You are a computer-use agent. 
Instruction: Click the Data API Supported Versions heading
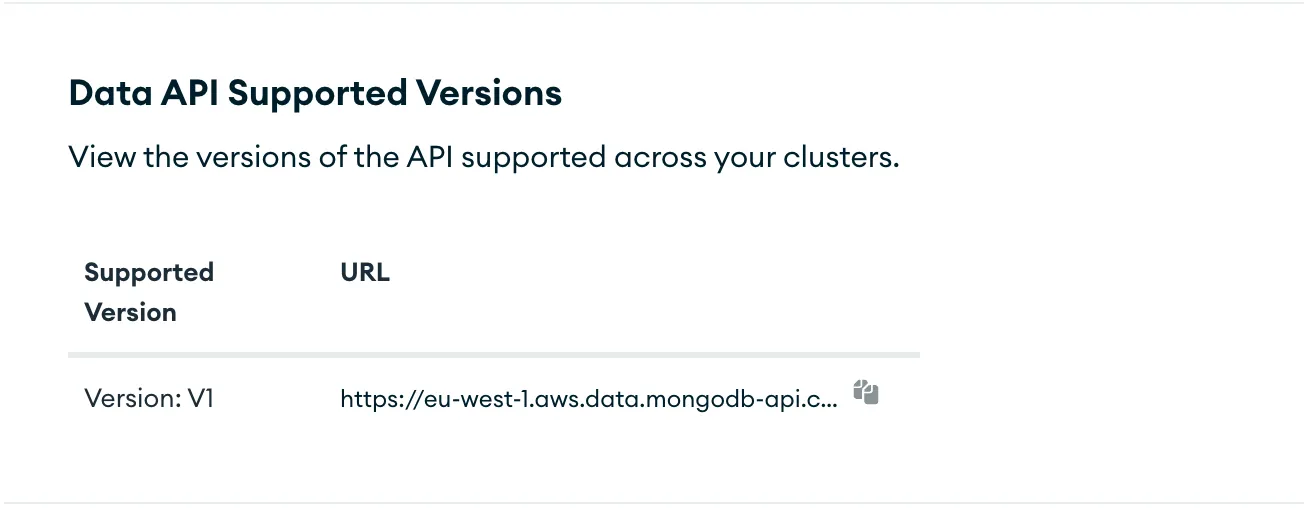click(x=315, y=93)
